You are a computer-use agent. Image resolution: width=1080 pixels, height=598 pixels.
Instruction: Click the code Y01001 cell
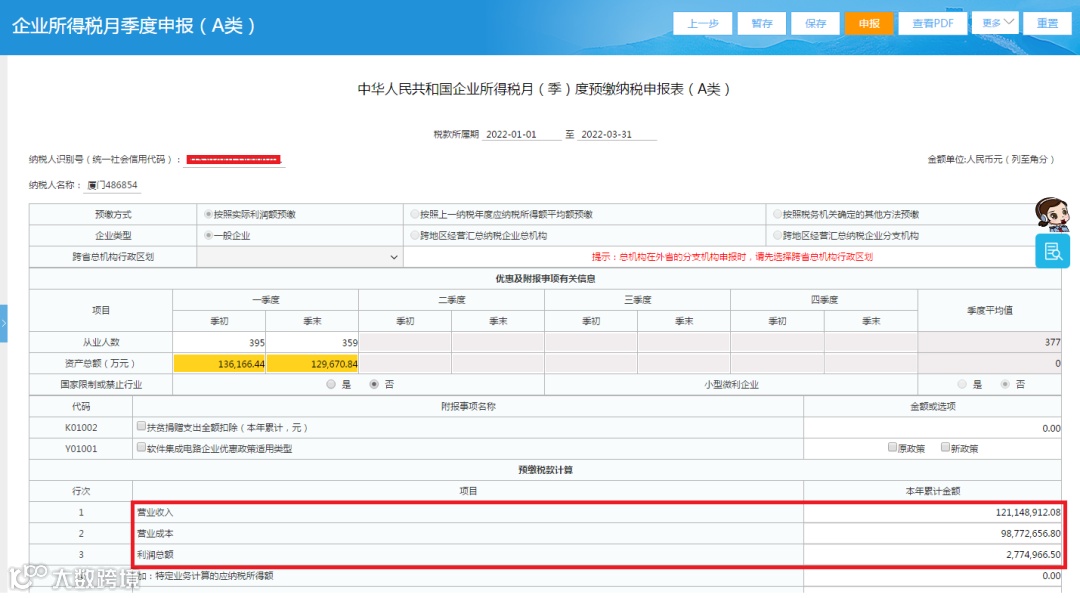point(81,448)
